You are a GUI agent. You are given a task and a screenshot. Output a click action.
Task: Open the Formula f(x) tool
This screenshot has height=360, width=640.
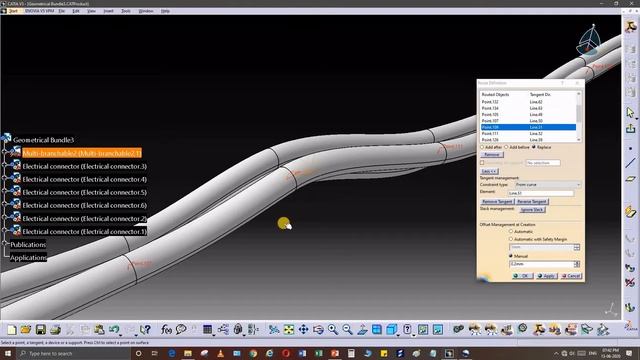(x=166, y=329)
